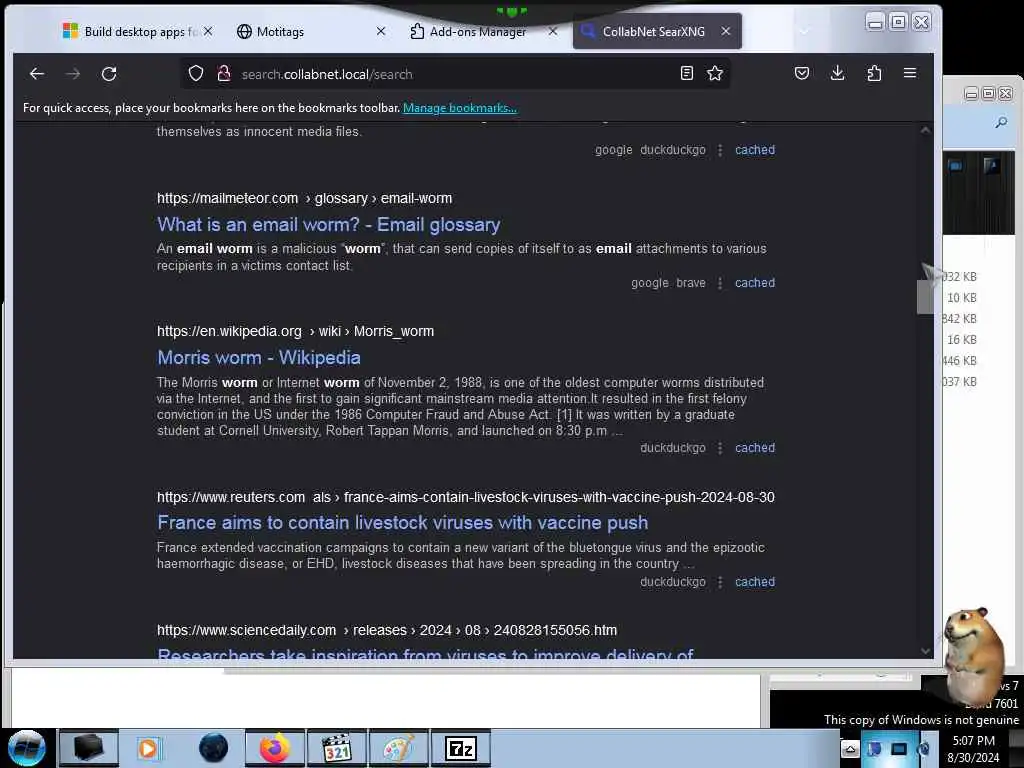This screenshot has width=1024, height=768.
Task: Open the black box taskbar icon
Action: coord(89,748)
